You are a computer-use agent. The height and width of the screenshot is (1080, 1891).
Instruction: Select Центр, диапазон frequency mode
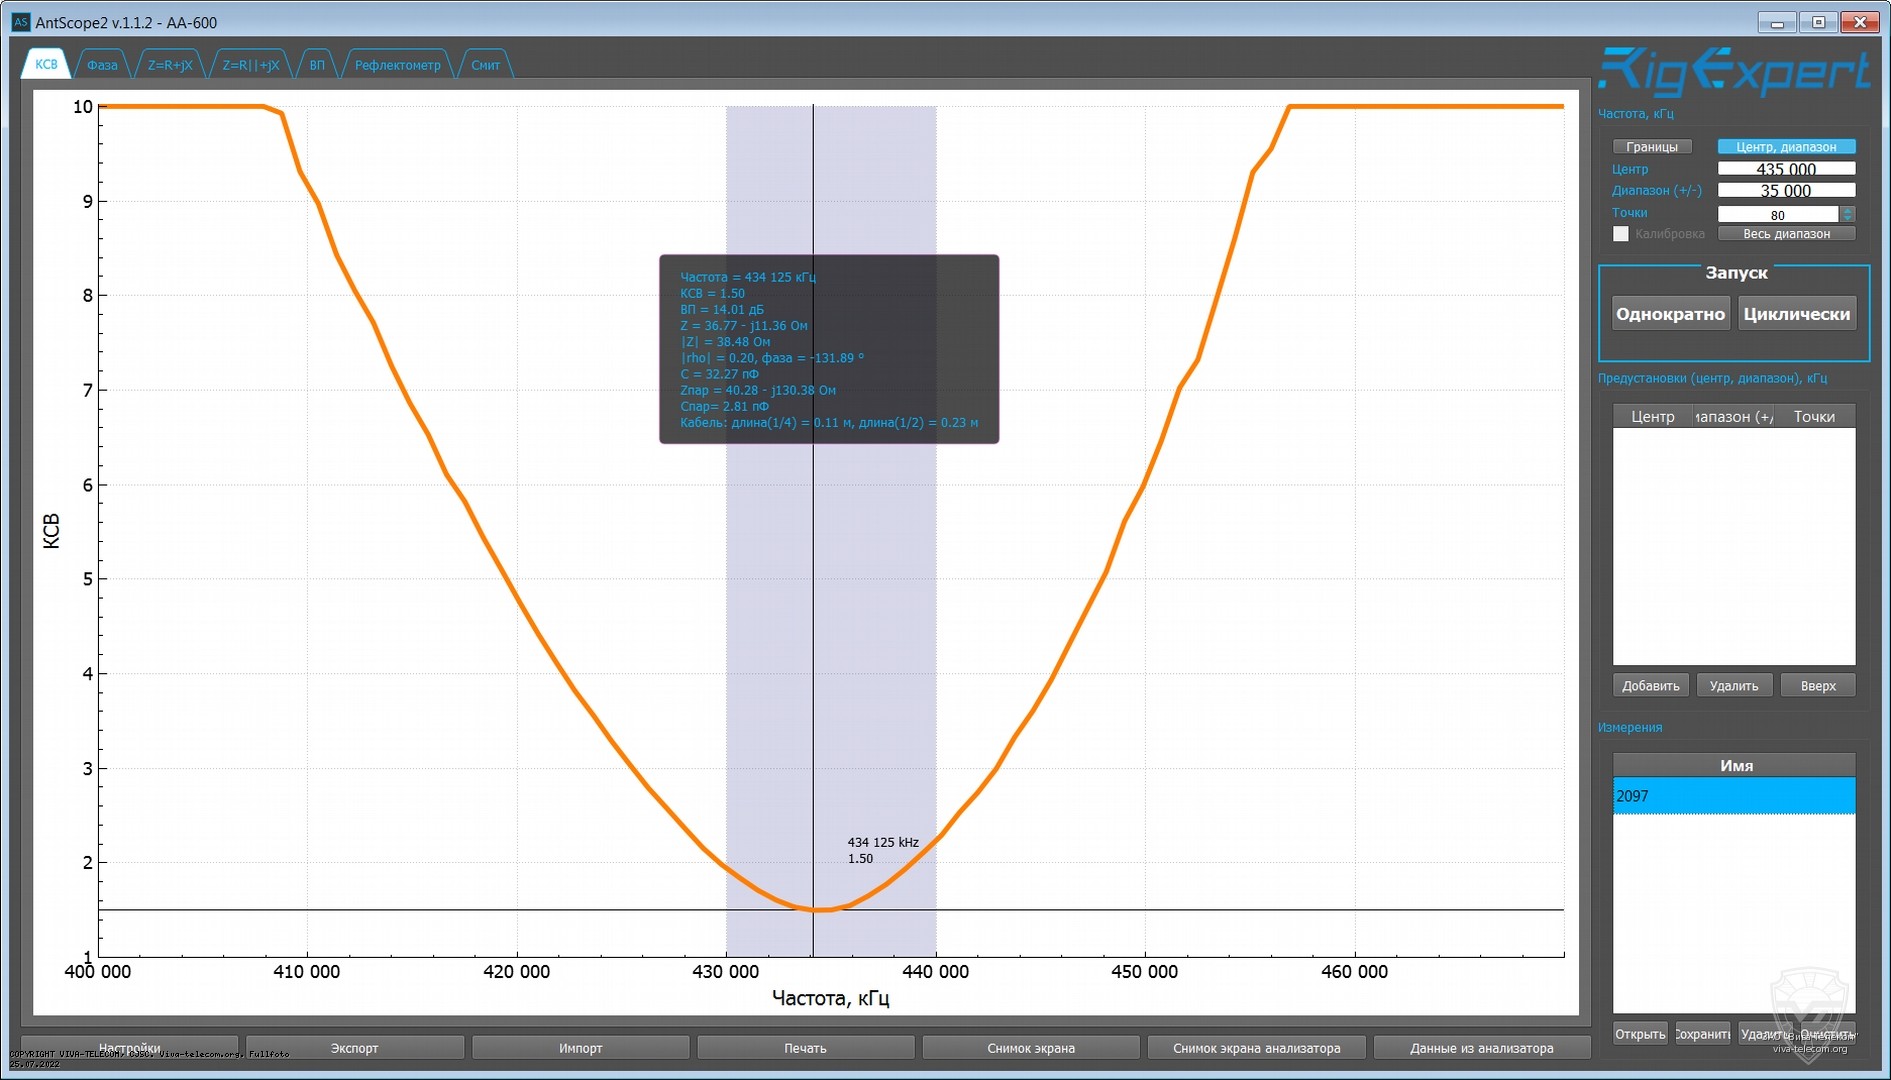(x=1786, y=147)
